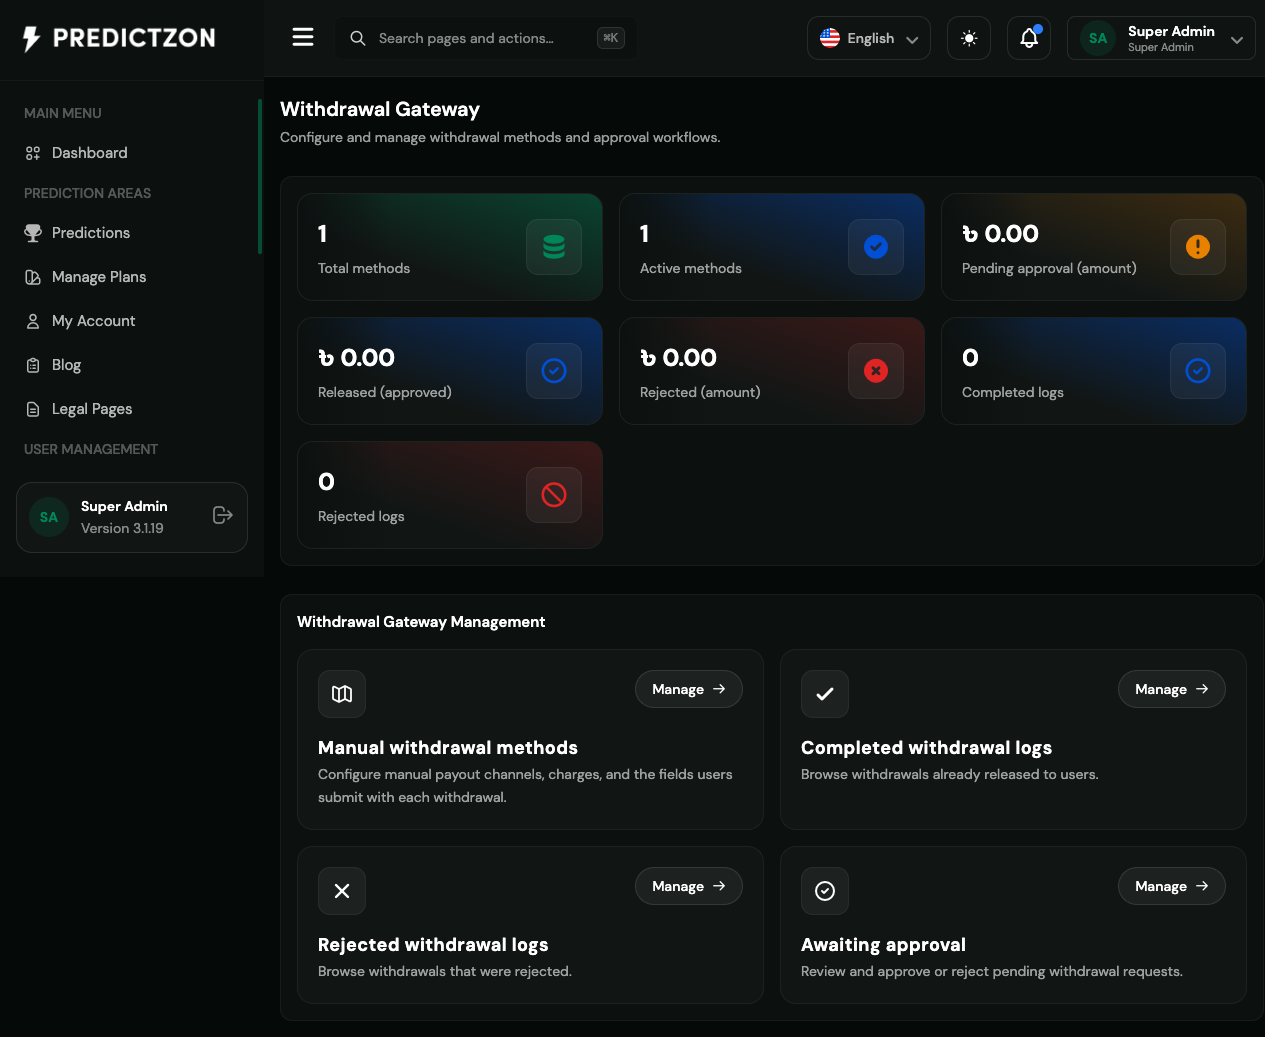
Task: Toggle the hamburger sidebar menu
Action: [x=303, y=38]
